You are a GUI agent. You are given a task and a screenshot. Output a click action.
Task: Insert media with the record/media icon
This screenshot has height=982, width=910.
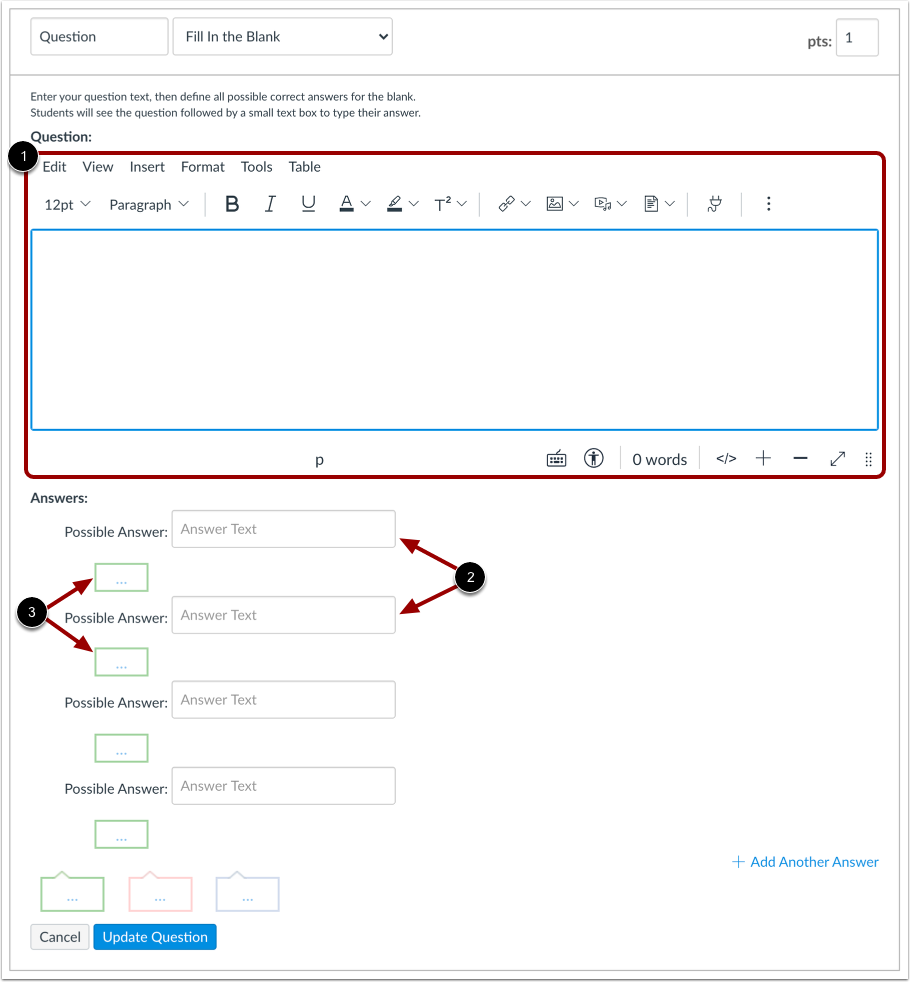pyautogui.click(x=605, y=203)
